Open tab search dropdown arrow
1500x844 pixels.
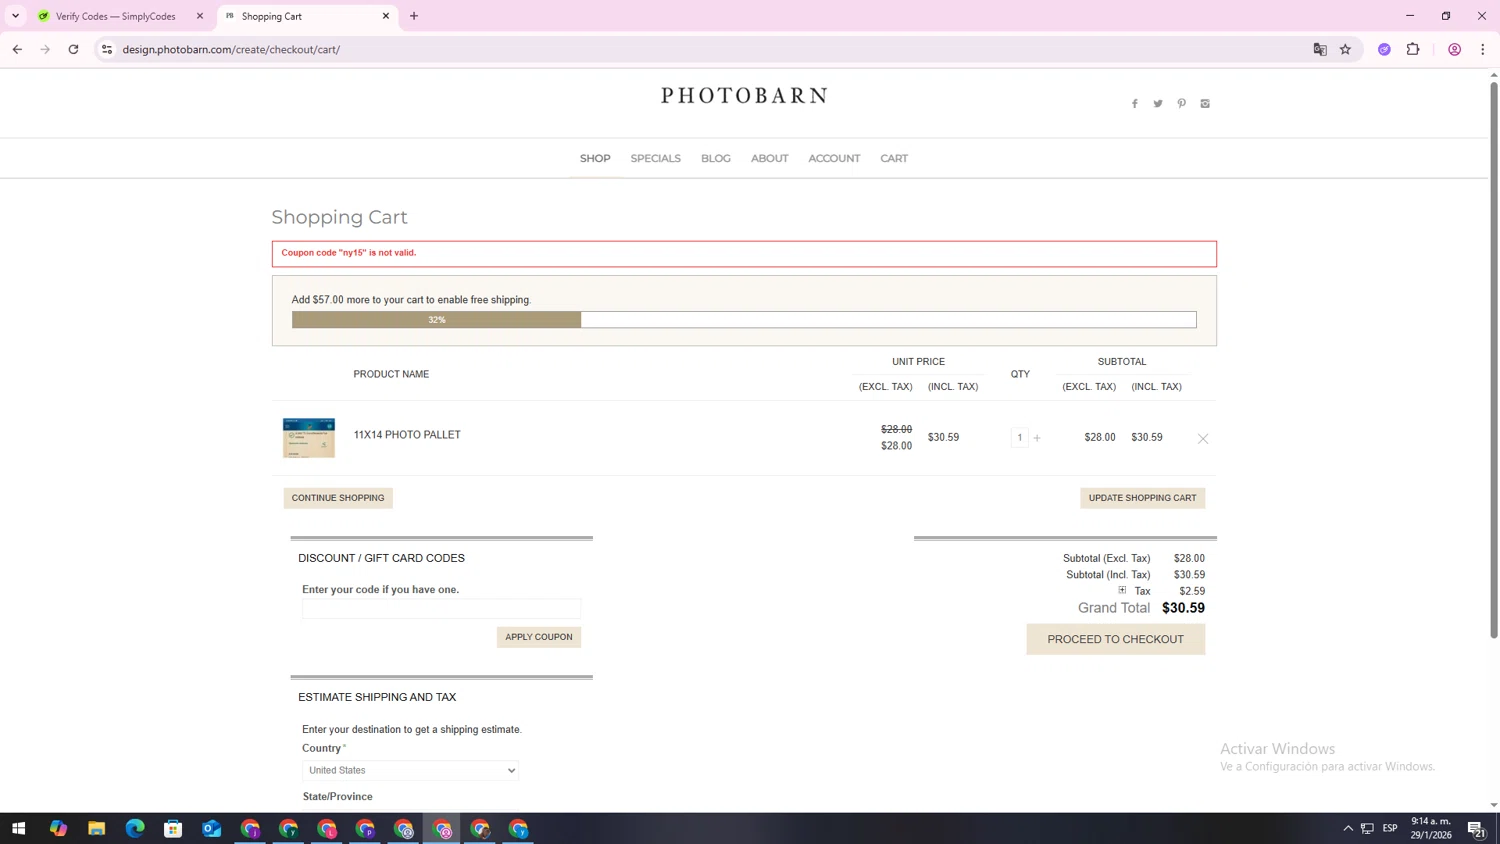15,16
